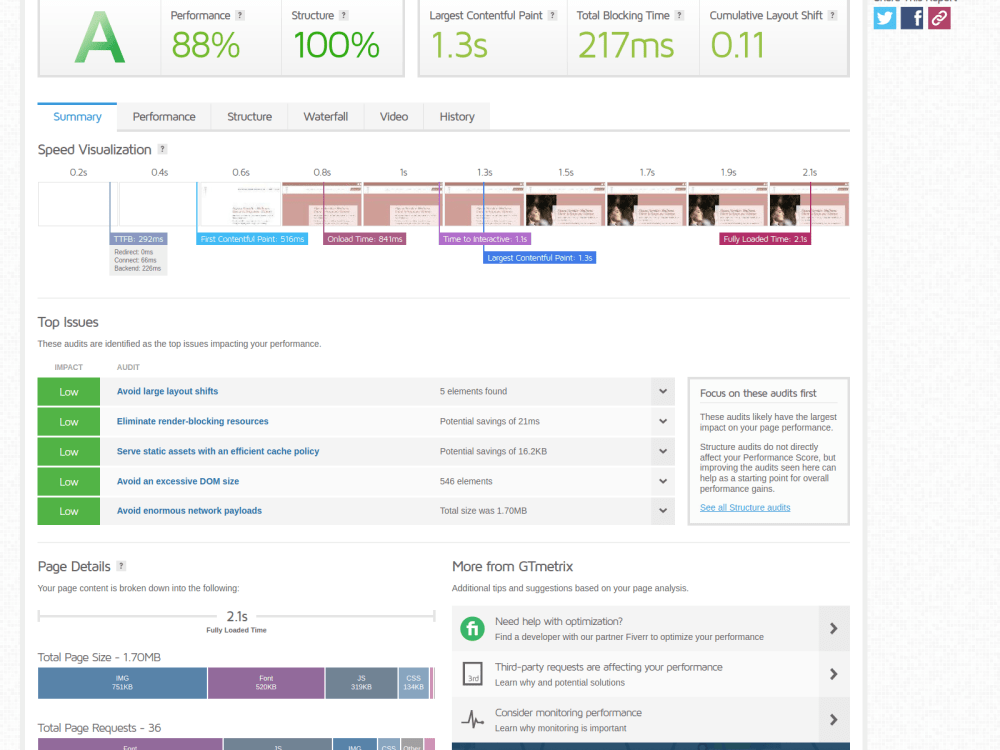This screenshot has width=1000, height=750.
Task: Expand Avoid excessive DOM size audit
Action: point(663,482)
